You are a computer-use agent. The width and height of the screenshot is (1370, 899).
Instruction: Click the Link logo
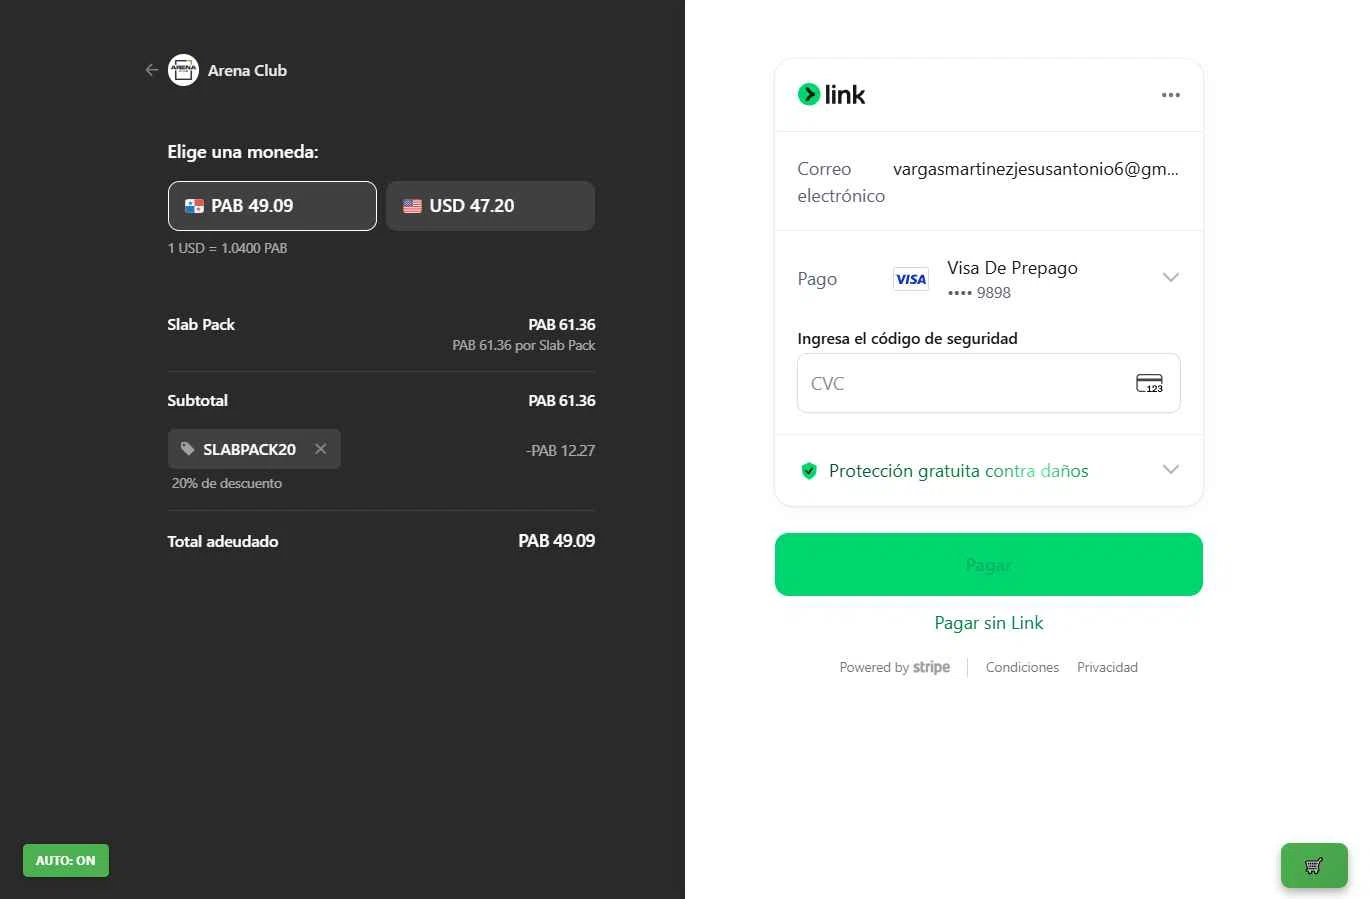(831, 95)
